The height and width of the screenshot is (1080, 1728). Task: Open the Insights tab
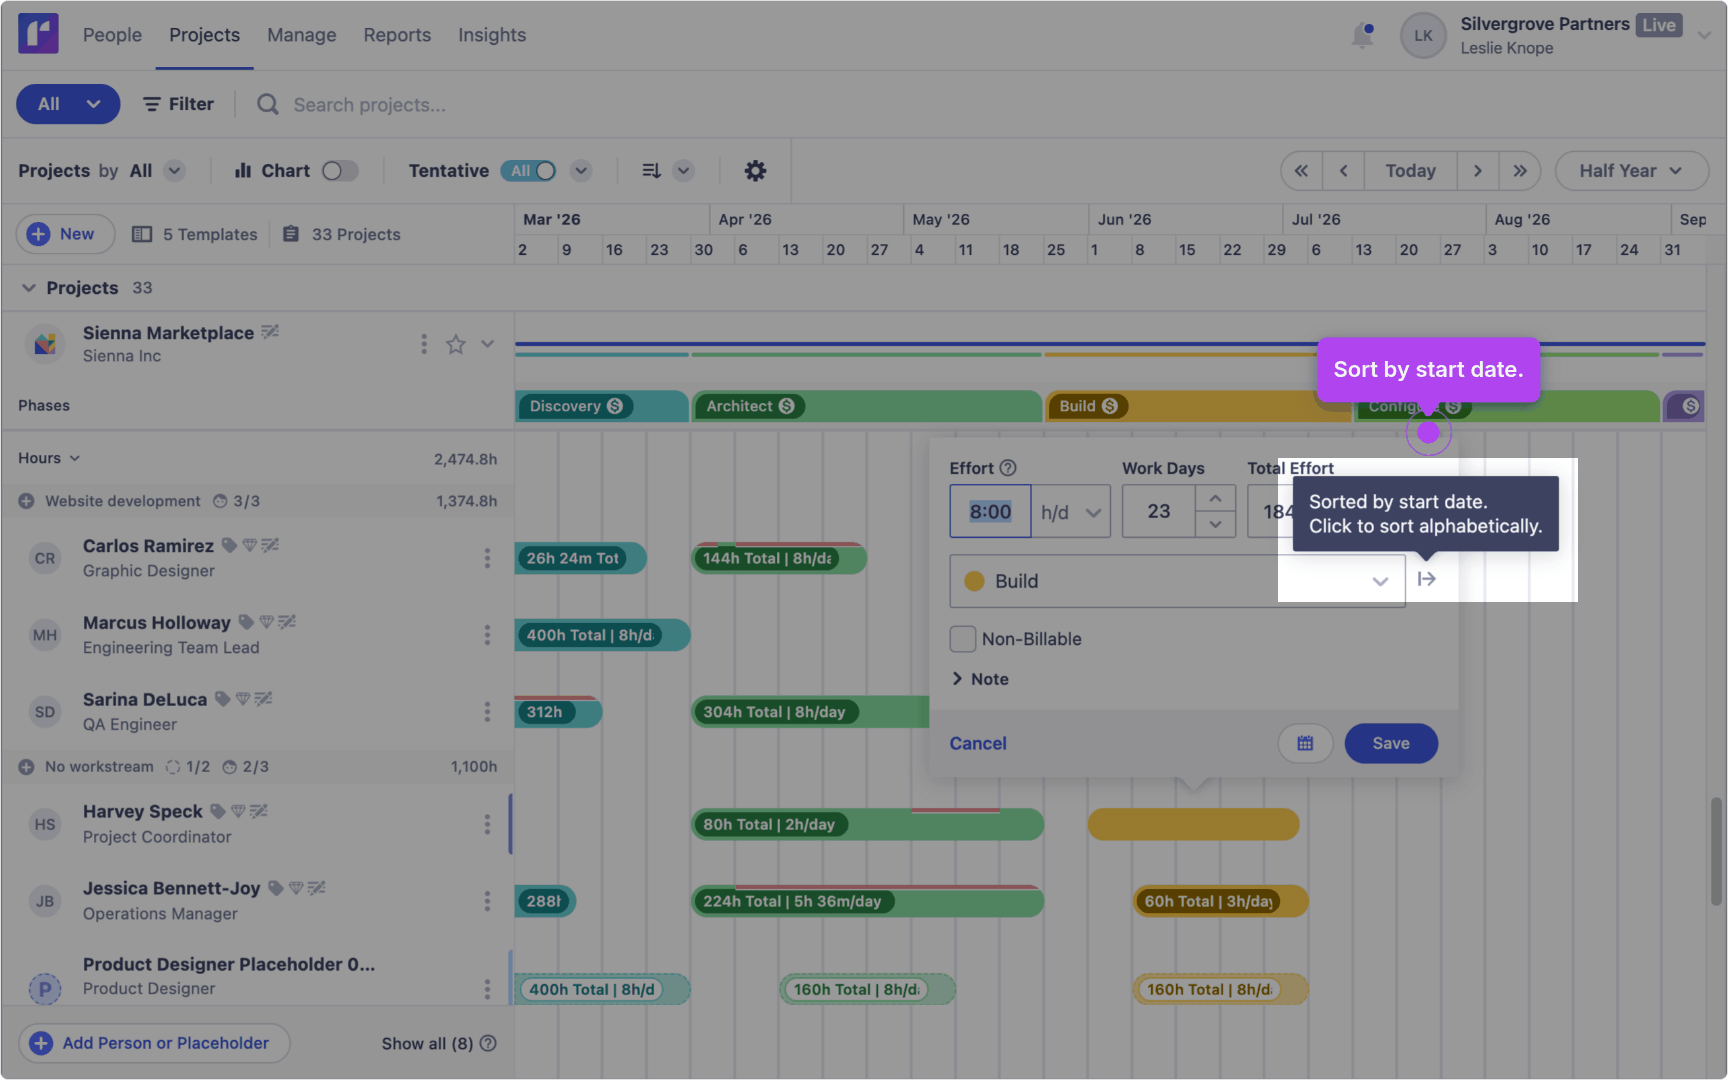491,35
